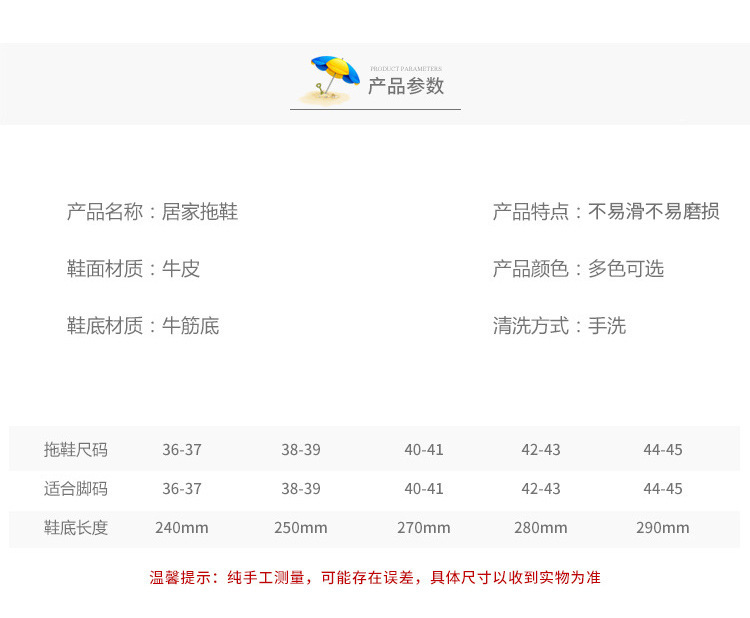This screenshot has width=750, height=618.
Task: Click the 适合脚码 row header
Action: point(76,489)
